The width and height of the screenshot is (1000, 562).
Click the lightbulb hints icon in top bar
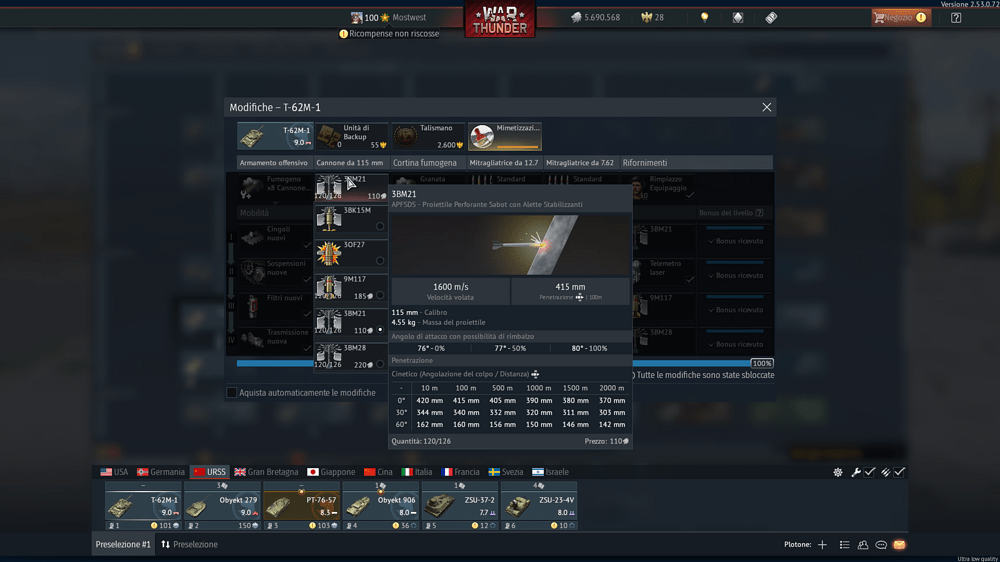pyautogui.click(x=704, y=17)
